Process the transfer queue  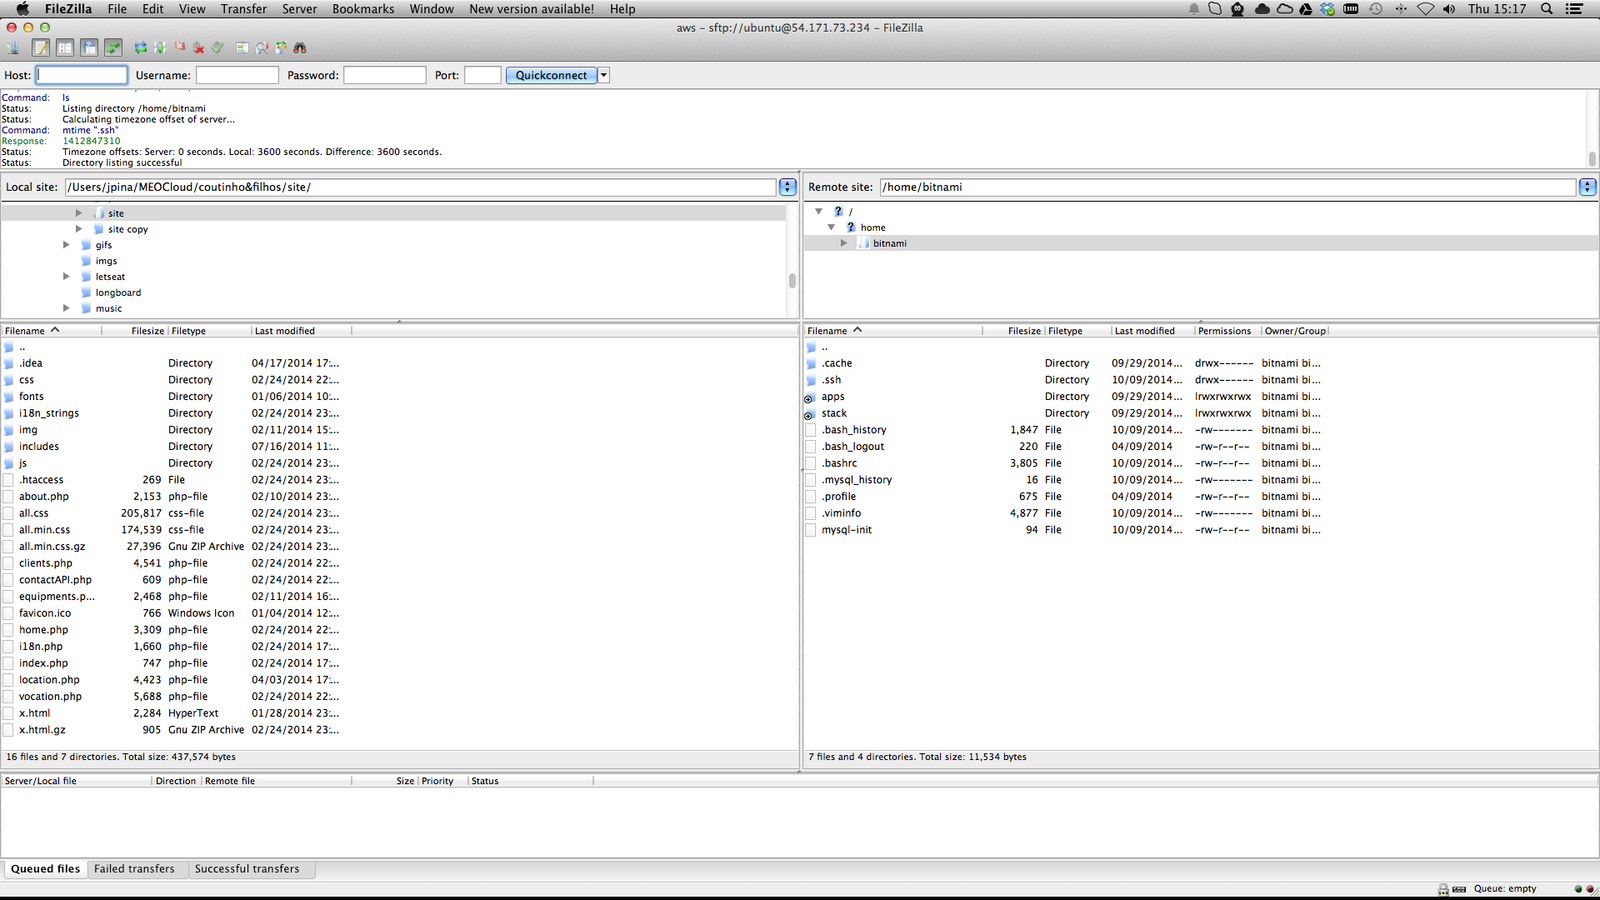click(x=160, y=48)
